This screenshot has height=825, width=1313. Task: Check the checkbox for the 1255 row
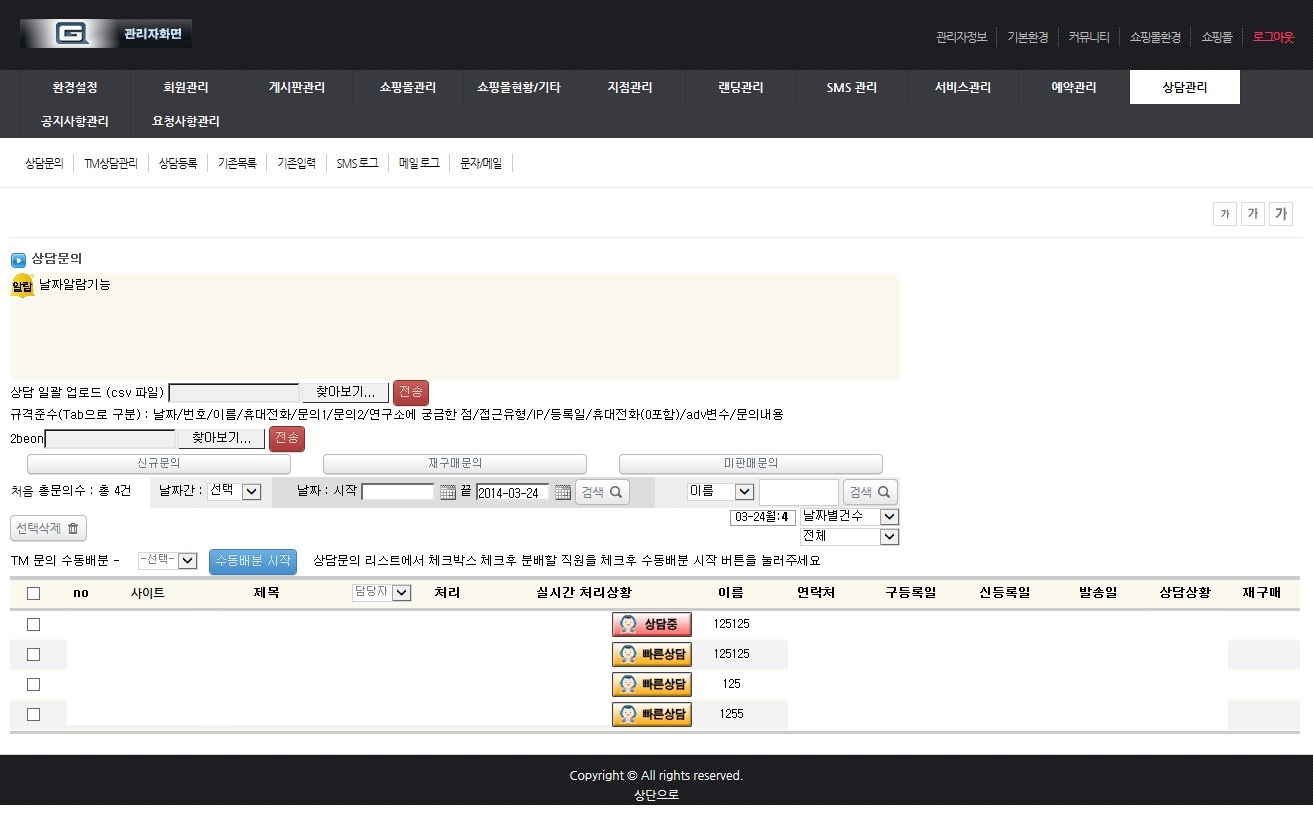click(x=33, y=714)
